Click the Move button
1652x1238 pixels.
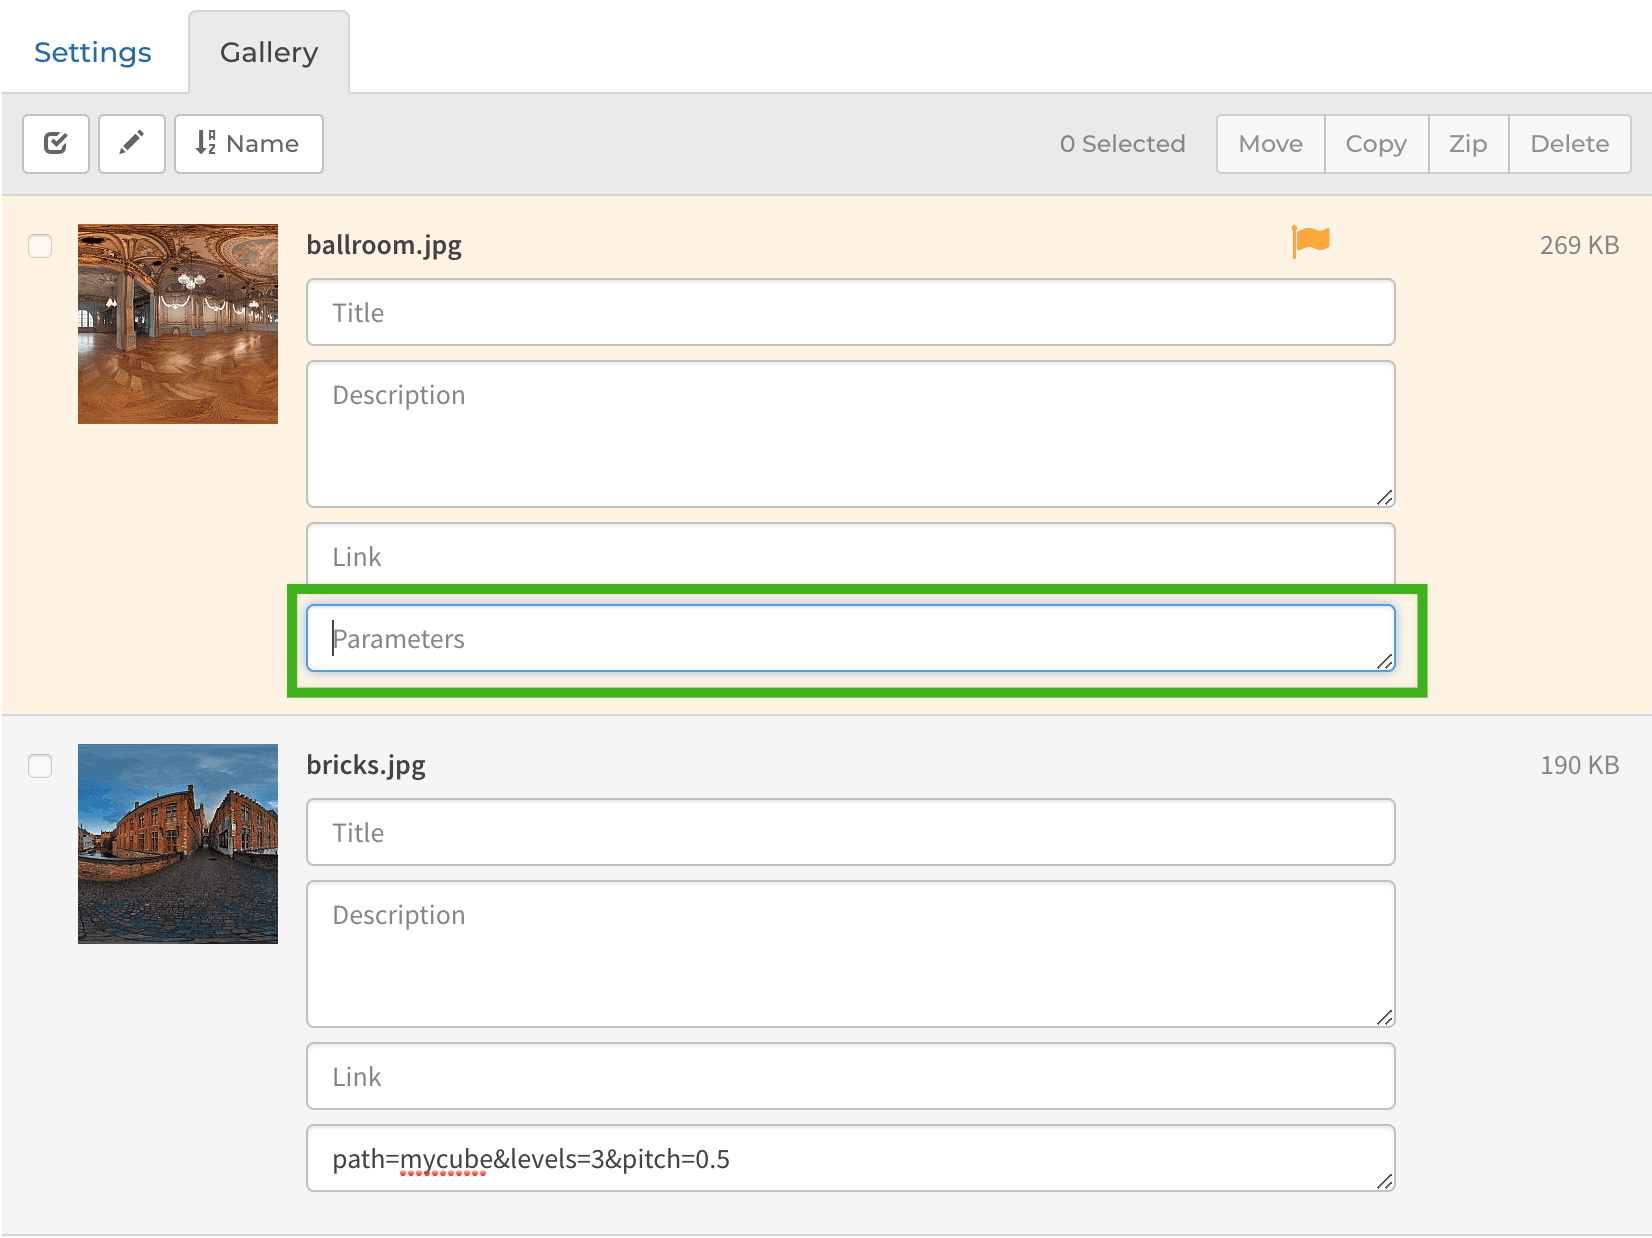click(1271, 144)
